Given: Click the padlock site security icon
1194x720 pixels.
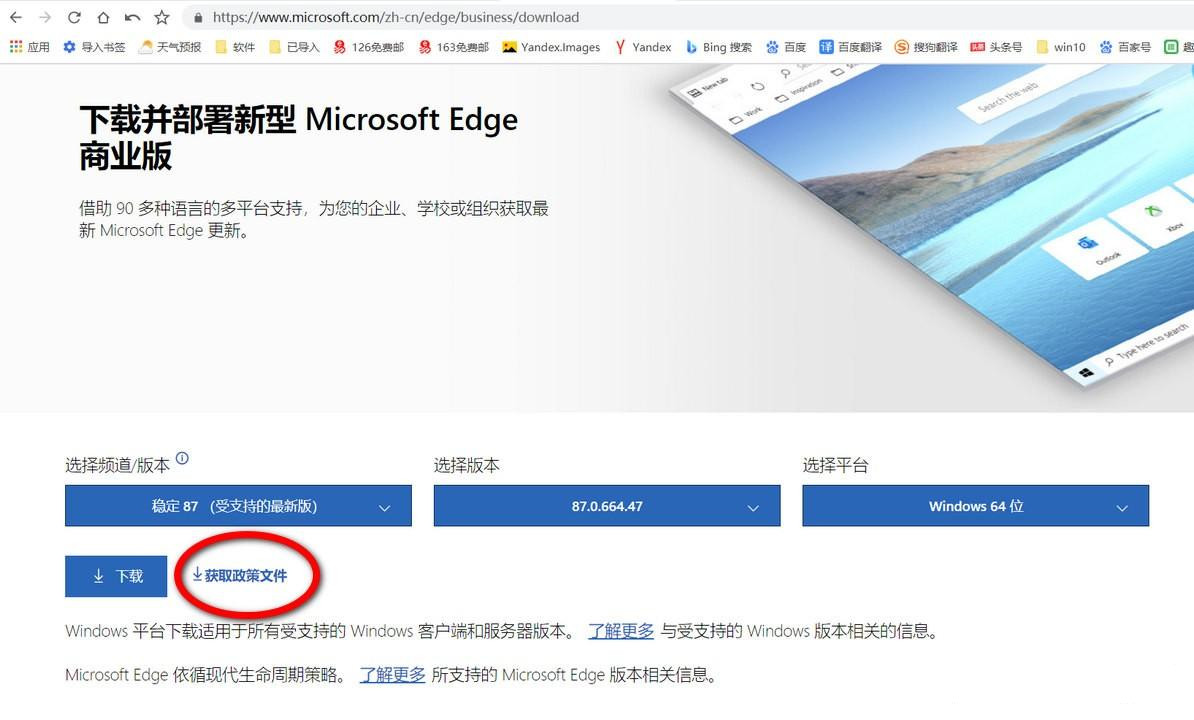Looking at the screenshot, I should coord(198,17).
